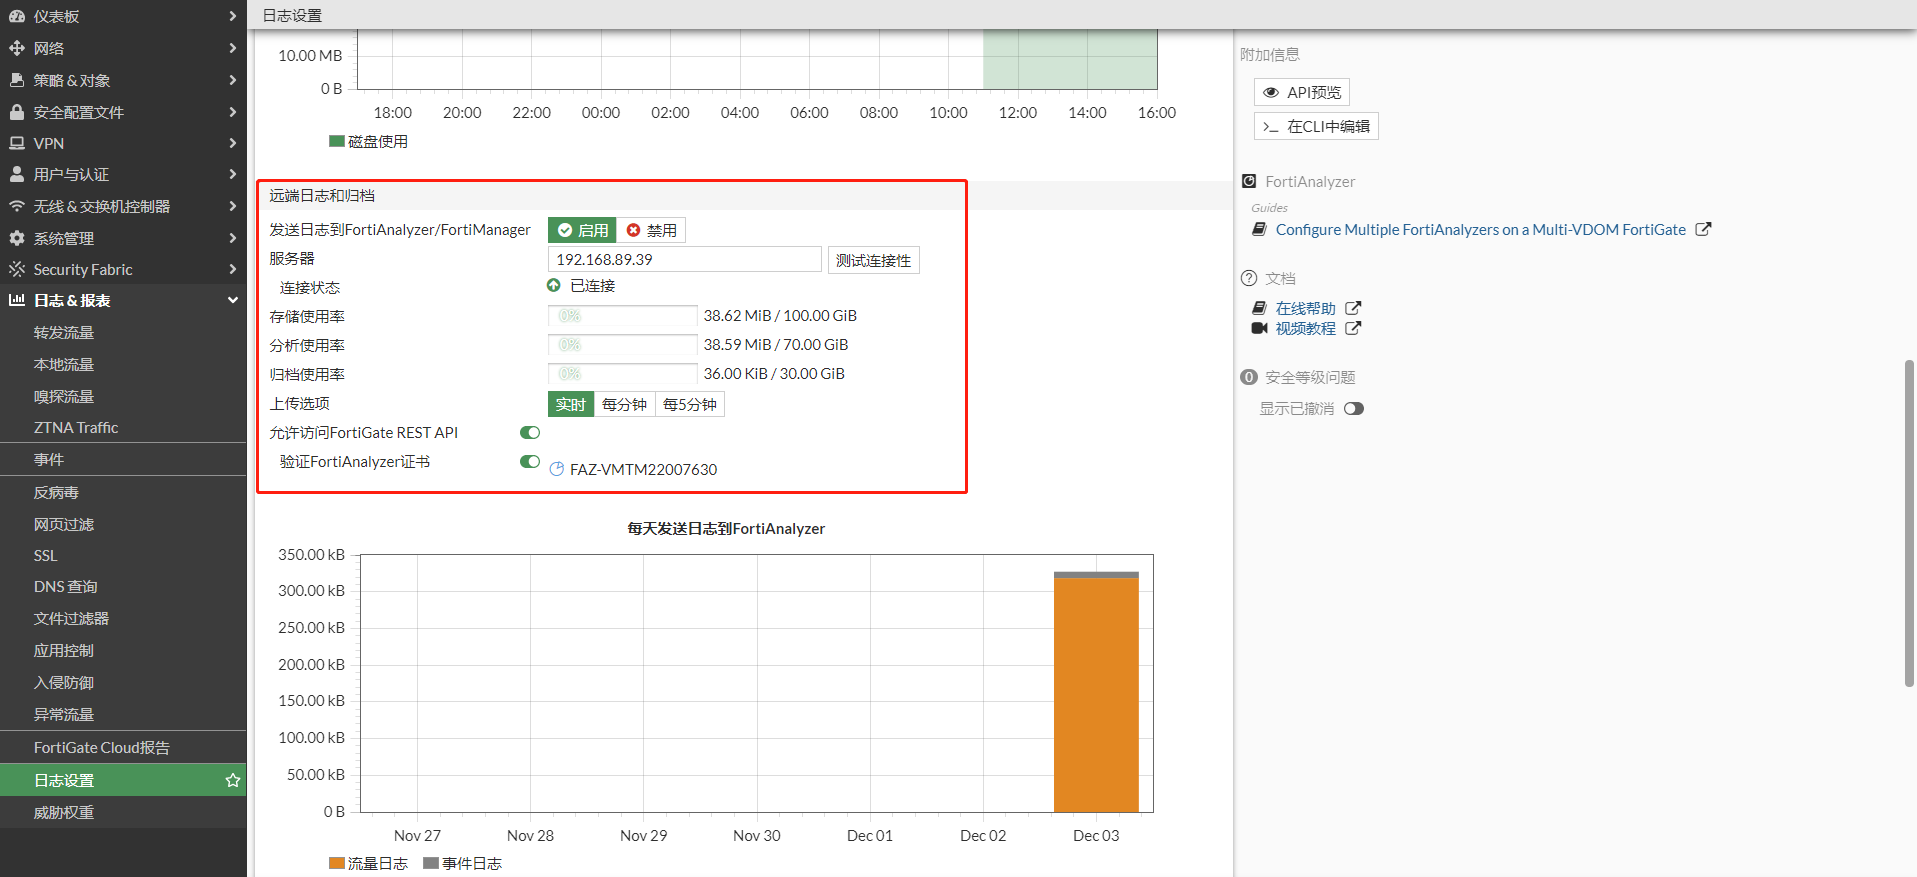Click the eye icon on API预览
The width and height of the screenshot is (1917, 877).
tap(1271, 92)
